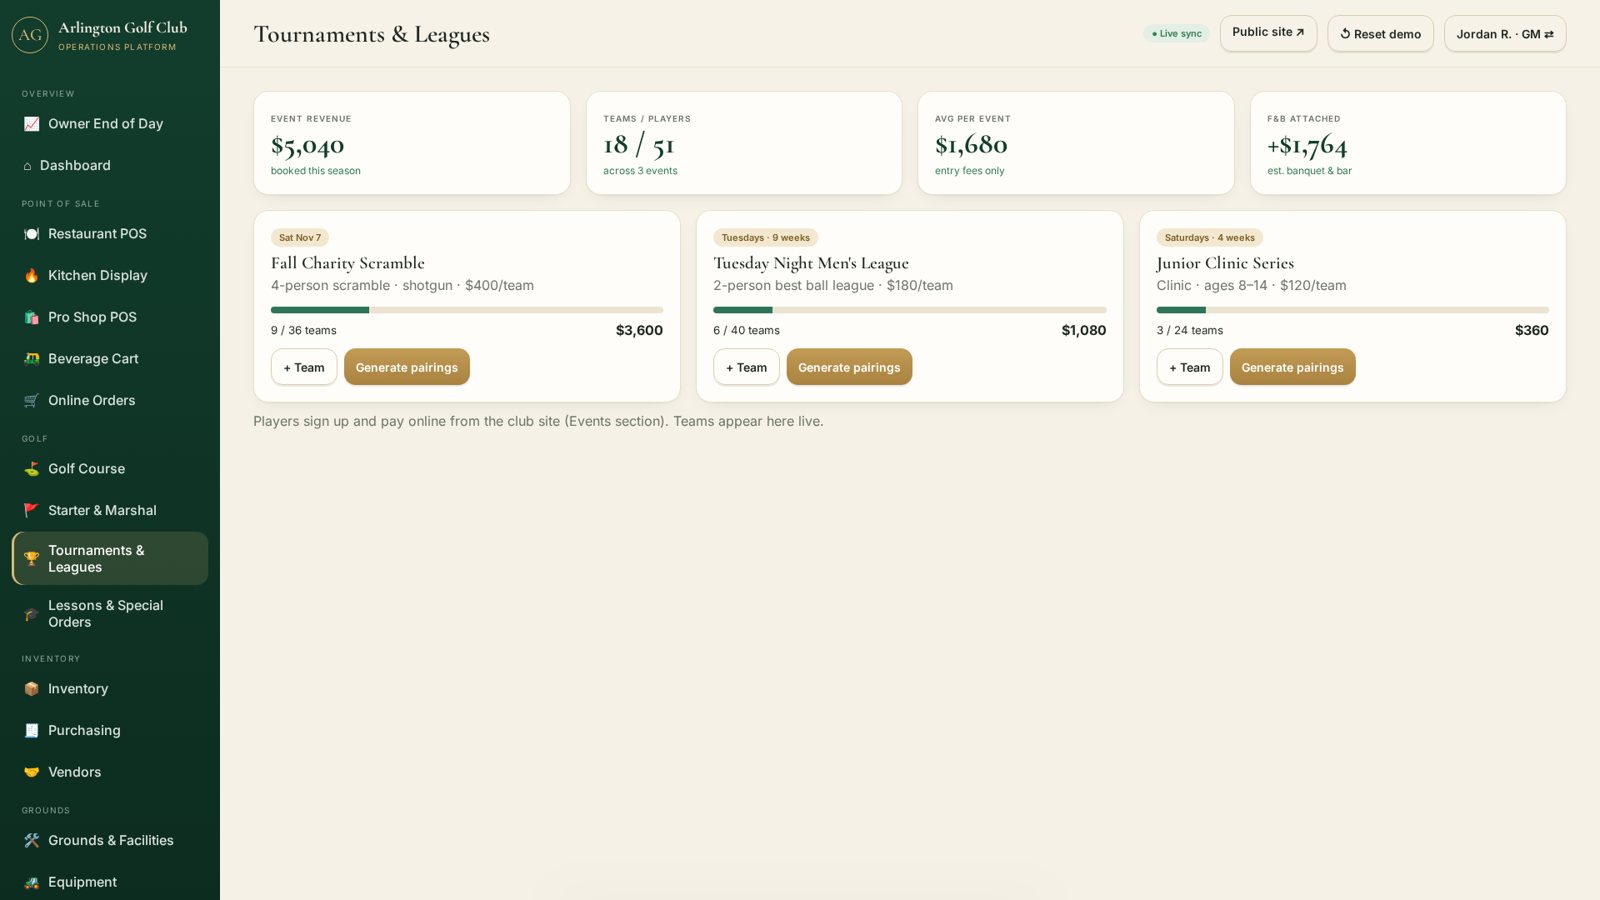Click the Sat Nov 7 date tag

pyautogui.click(x=300, y=238)
